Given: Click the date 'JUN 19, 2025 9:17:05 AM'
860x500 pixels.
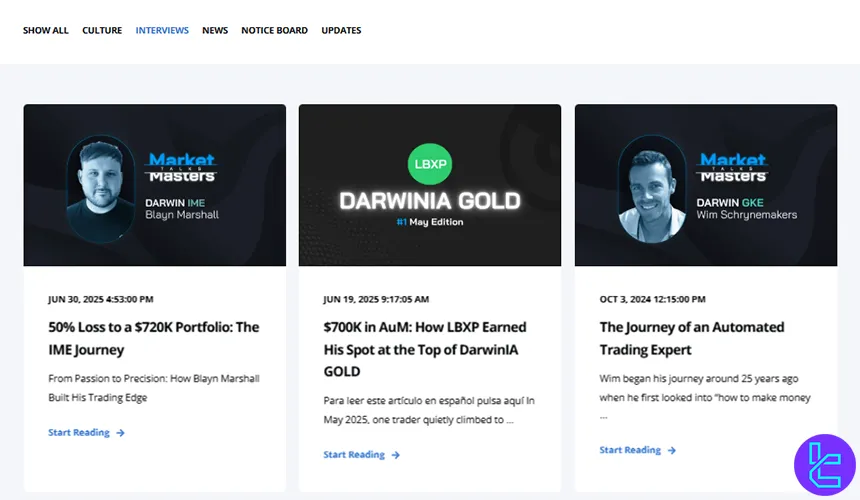Looking at the screenshot, I should [376, 299].
